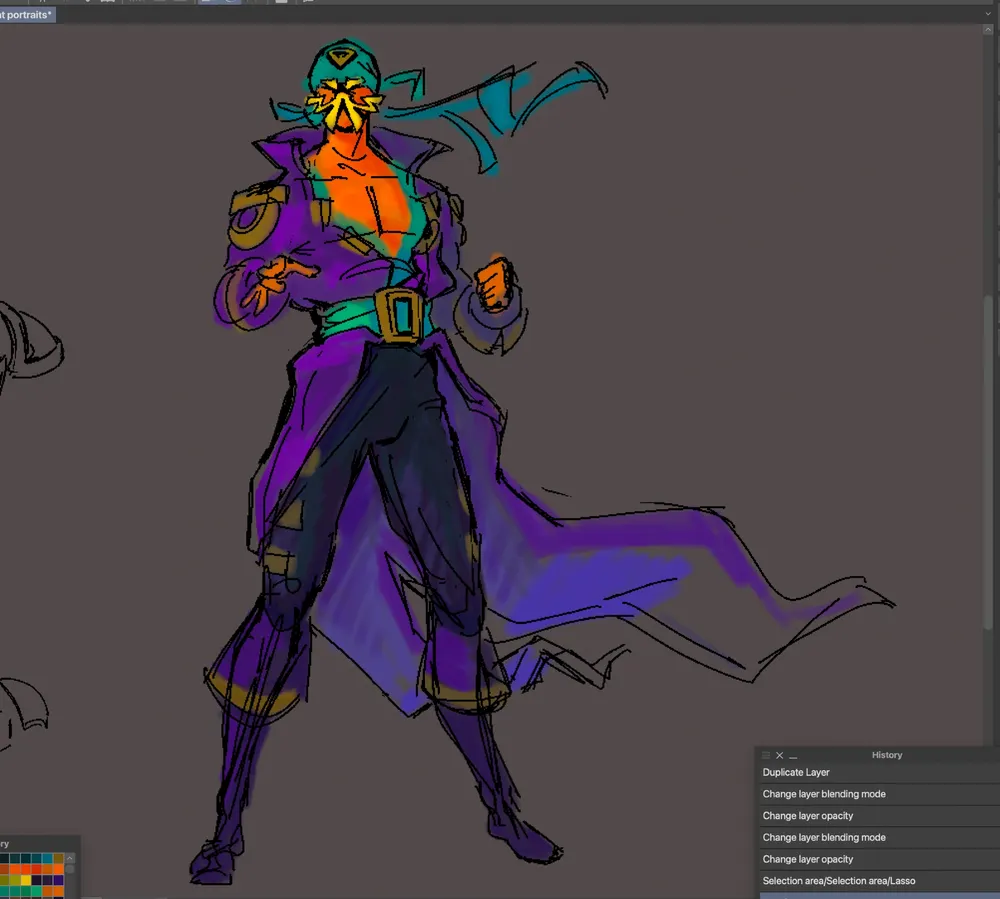The height and width of the screenshot is (899, 1000).
Task: Pick the gold-brown swatch in the top row
Action: click(58, 858)
